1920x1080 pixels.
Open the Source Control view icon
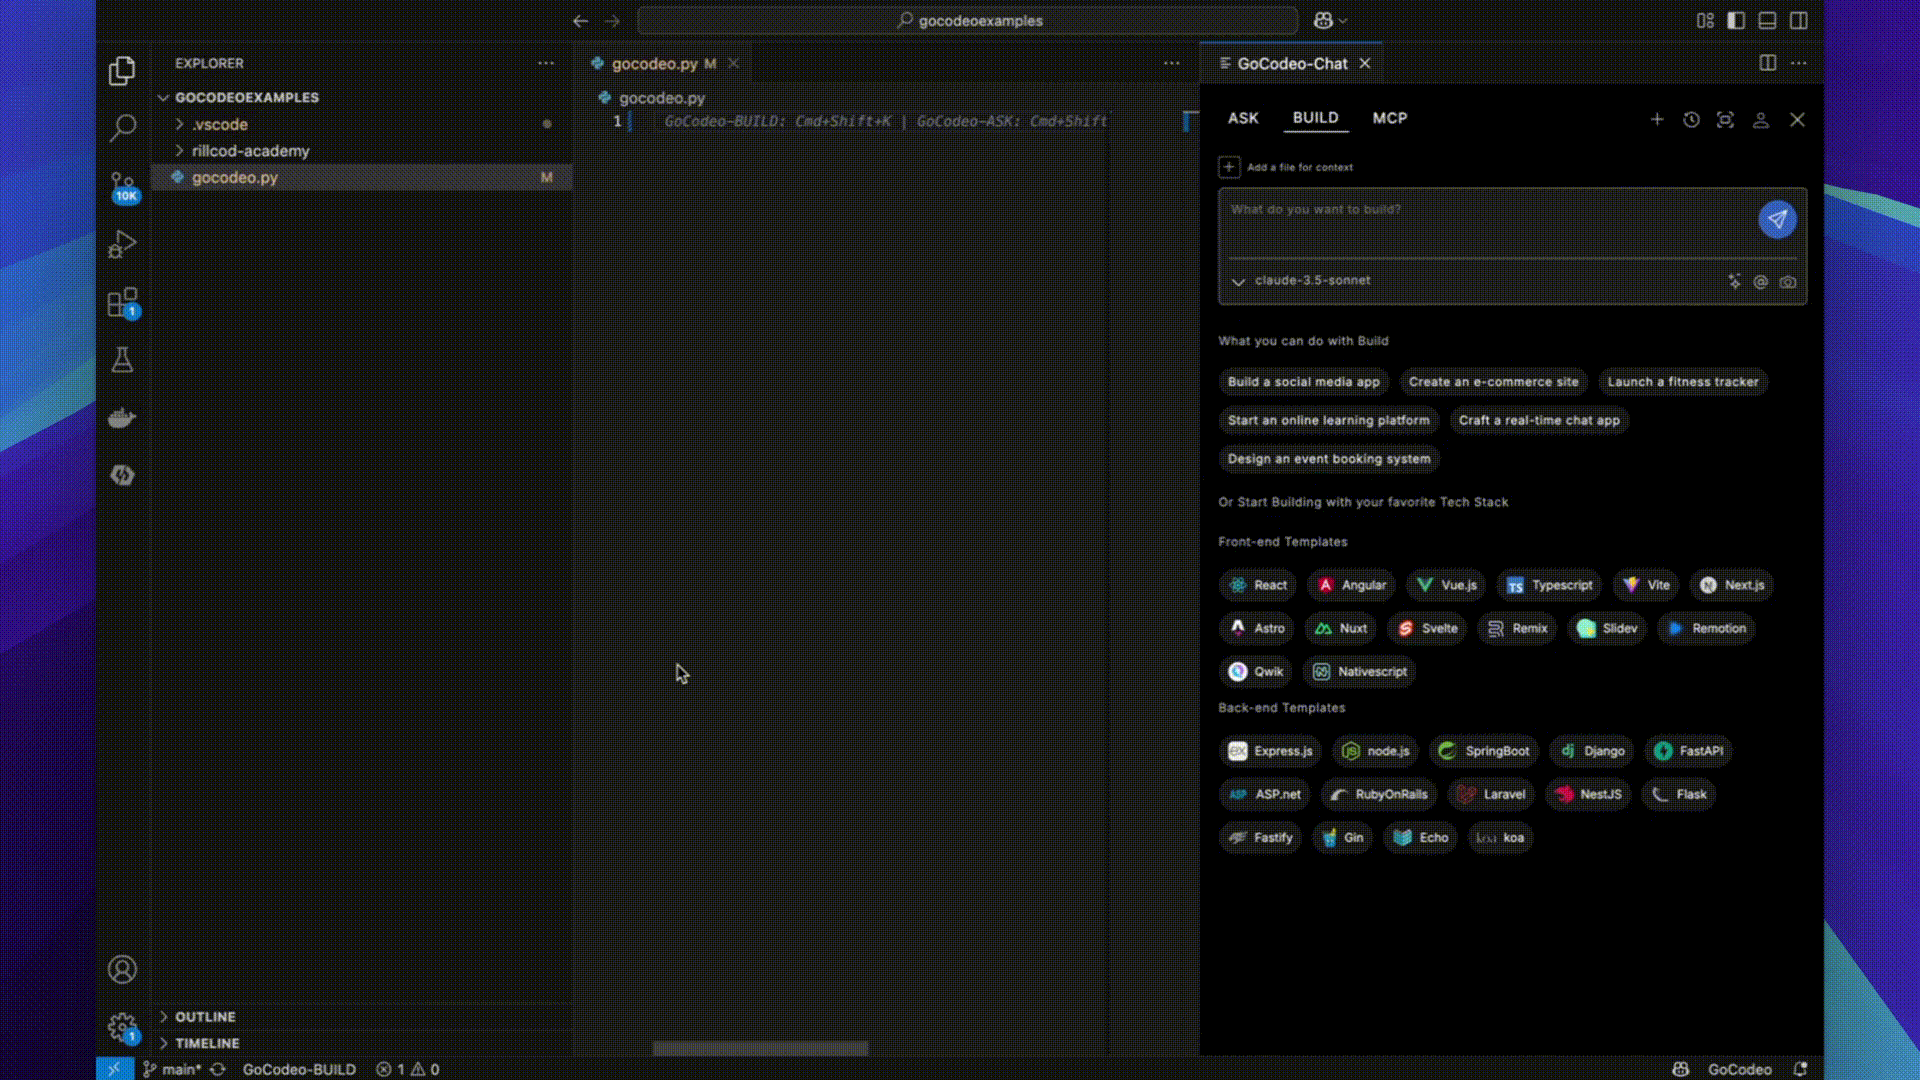coord(122,186)
